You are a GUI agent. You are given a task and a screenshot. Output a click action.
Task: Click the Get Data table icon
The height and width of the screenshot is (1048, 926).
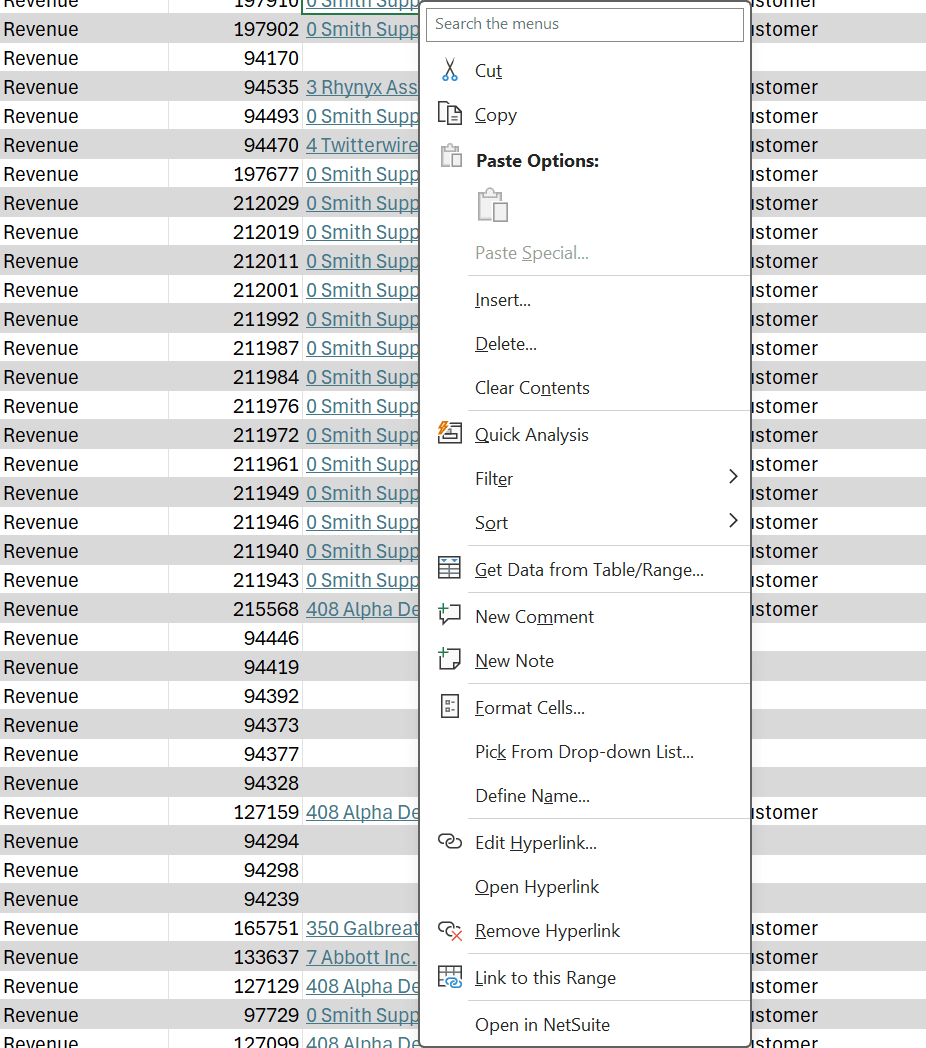point(449,568)
